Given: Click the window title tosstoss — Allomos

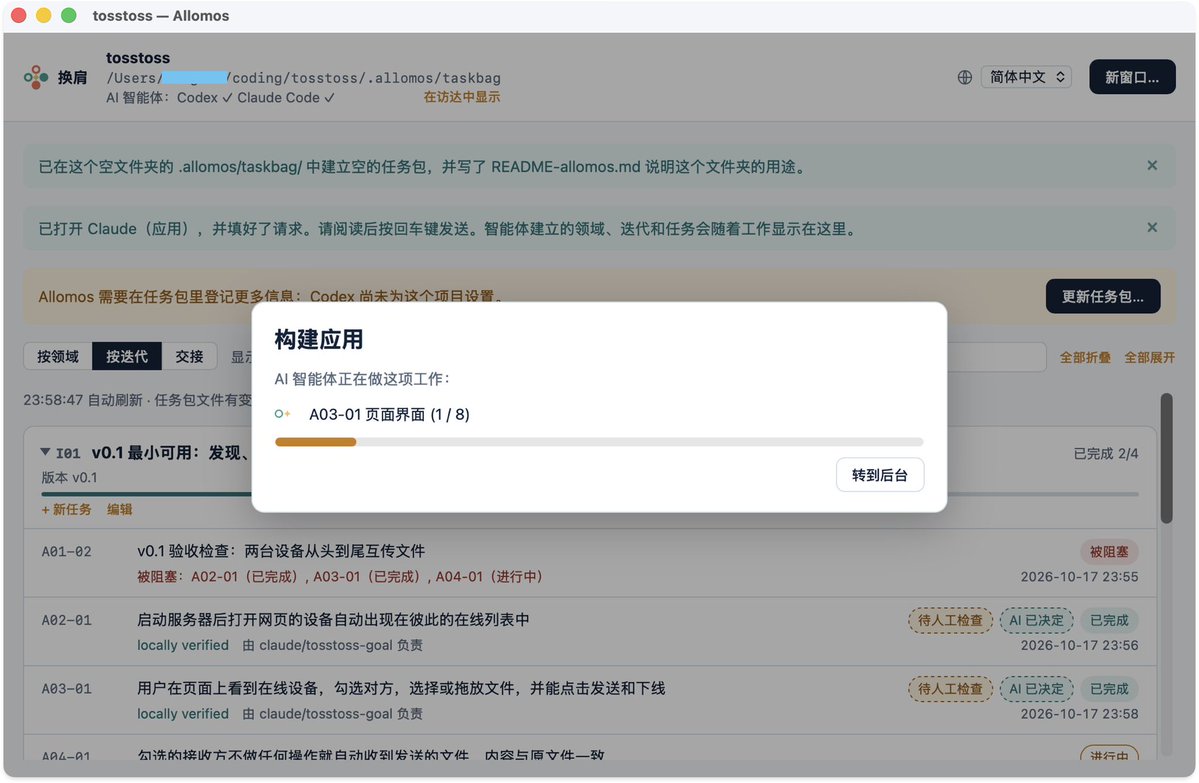Looking at the screenshot, I should [161, 16].
